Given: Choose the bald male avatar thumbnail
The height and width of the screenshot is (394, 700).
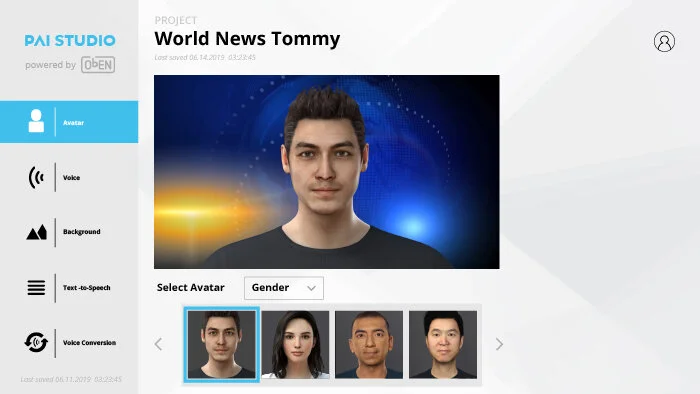Looking at the screenshot, I should click(369, 344).
